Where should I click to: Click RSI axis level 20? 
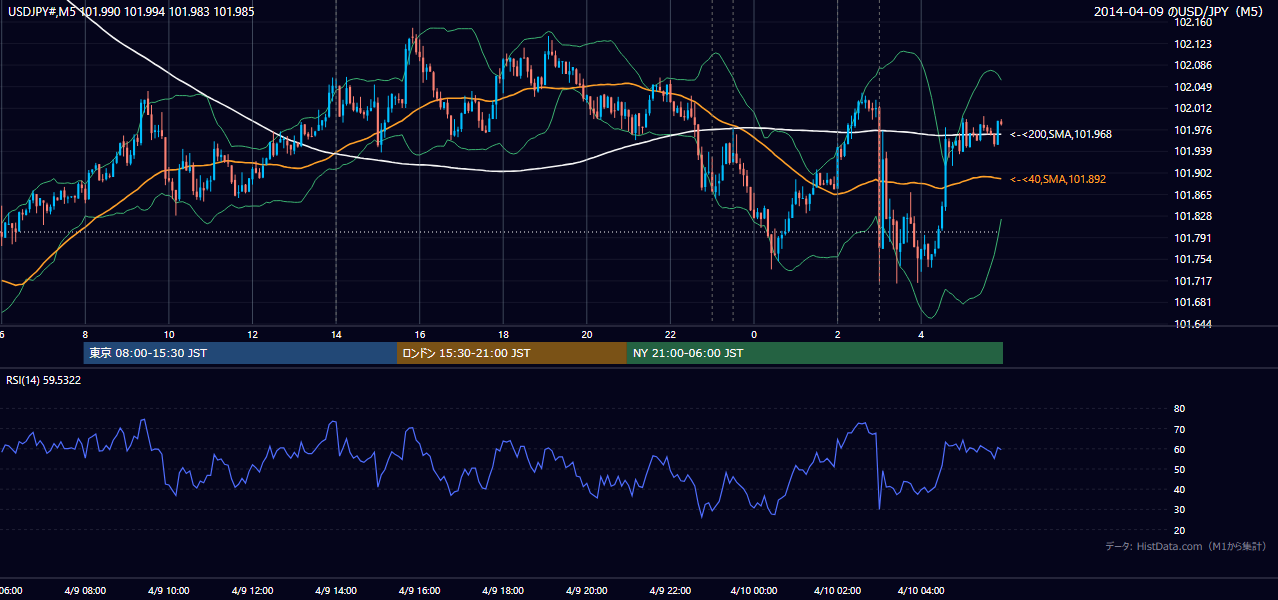pyautogui.click(x=1179, y=530)
